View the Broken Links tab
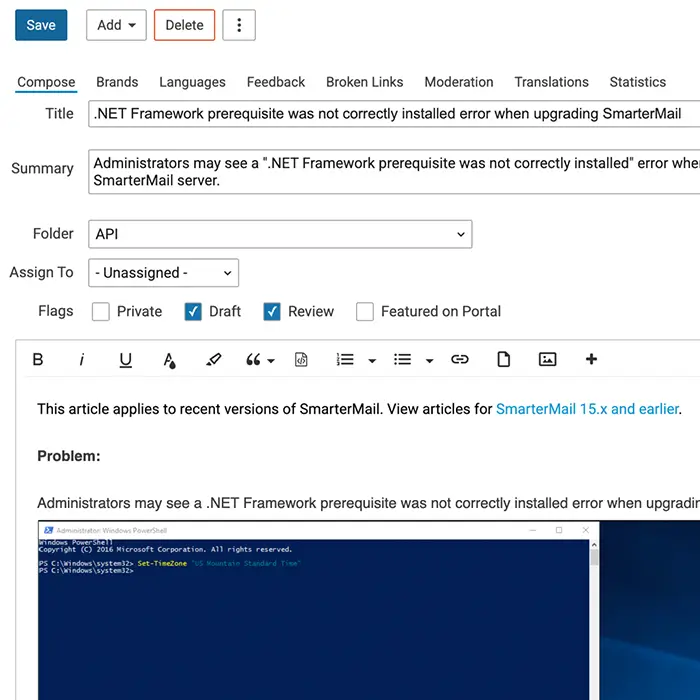700x700 pixels. [365, 82]
